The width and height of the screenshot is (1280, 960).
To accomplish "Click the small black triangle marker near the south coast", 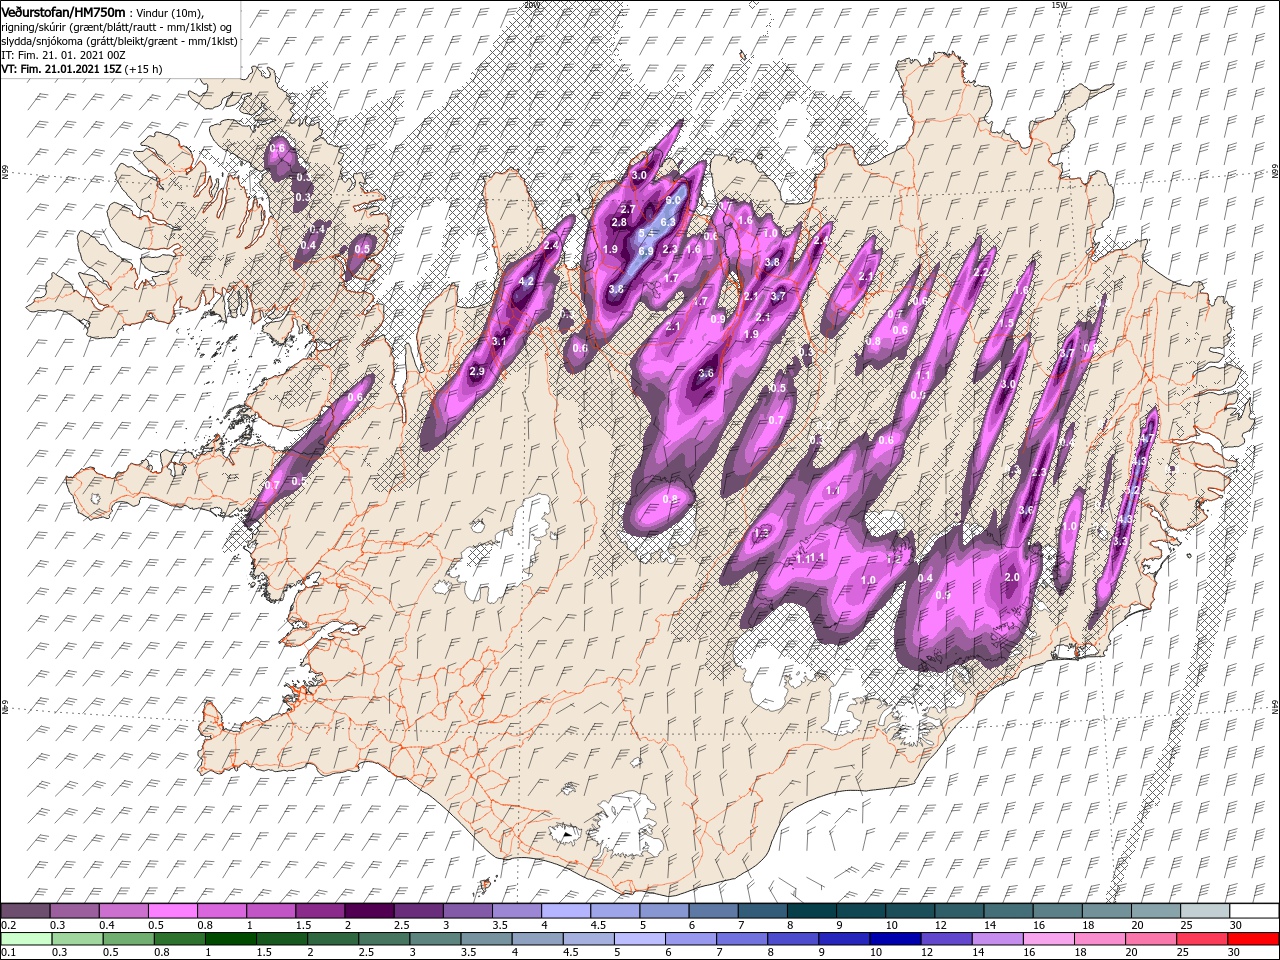I will pyautogui.click(x=567, y=832).
